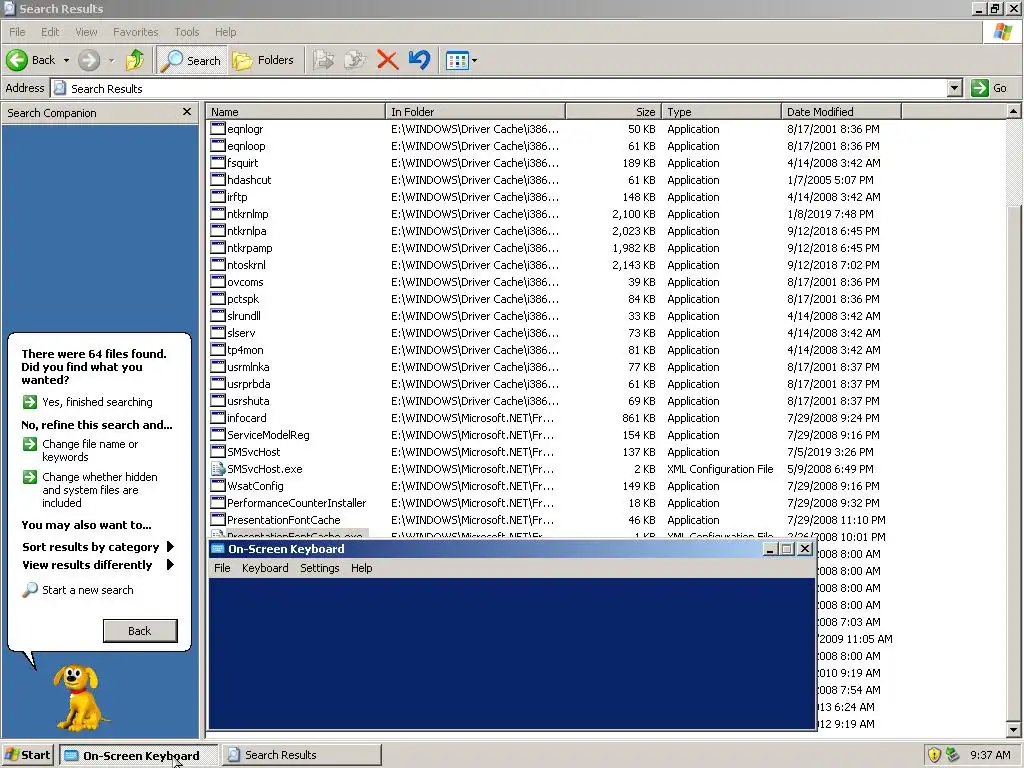Sort results by the Name column
The width and height of the screenshot is (1024, 768).
pyautogui.click(x=295, y=112)
